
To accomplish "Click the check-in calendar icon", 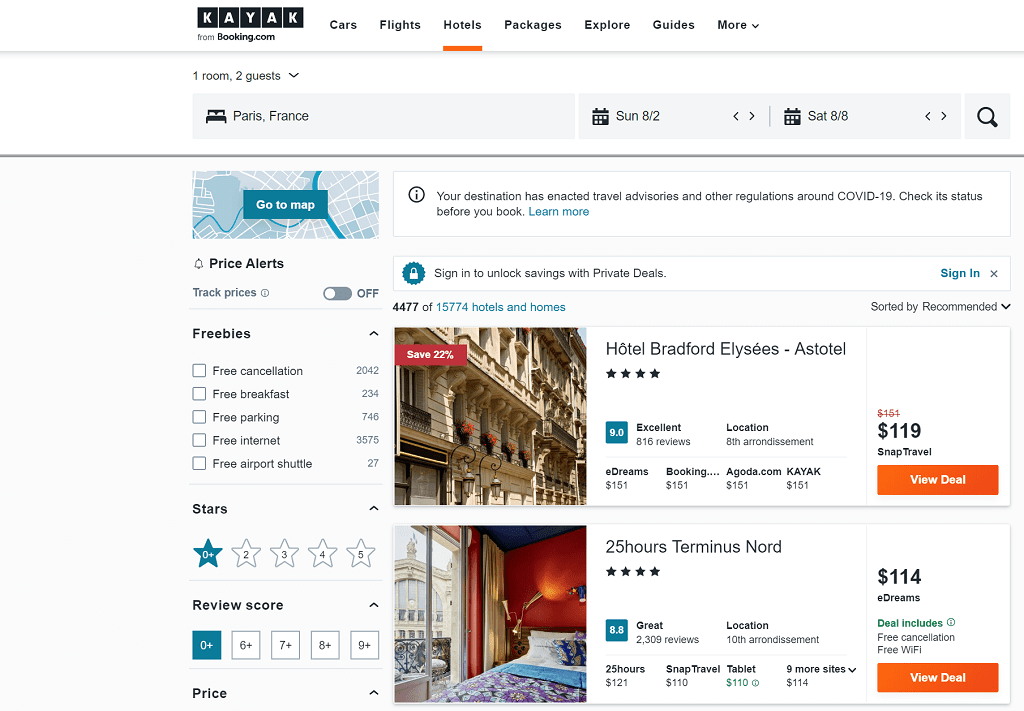I will pyautogui.click(x=600, y=116).
